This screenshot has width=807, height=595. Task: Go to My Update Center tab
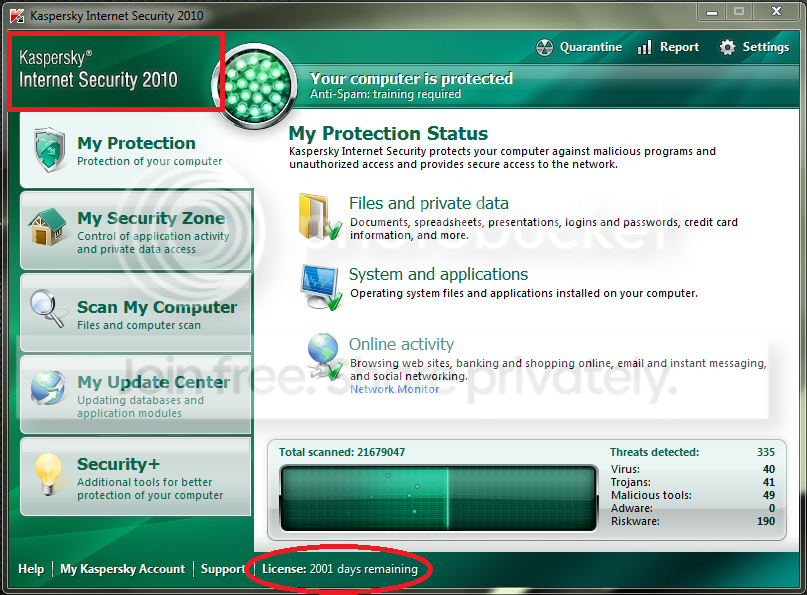point(136,394)
